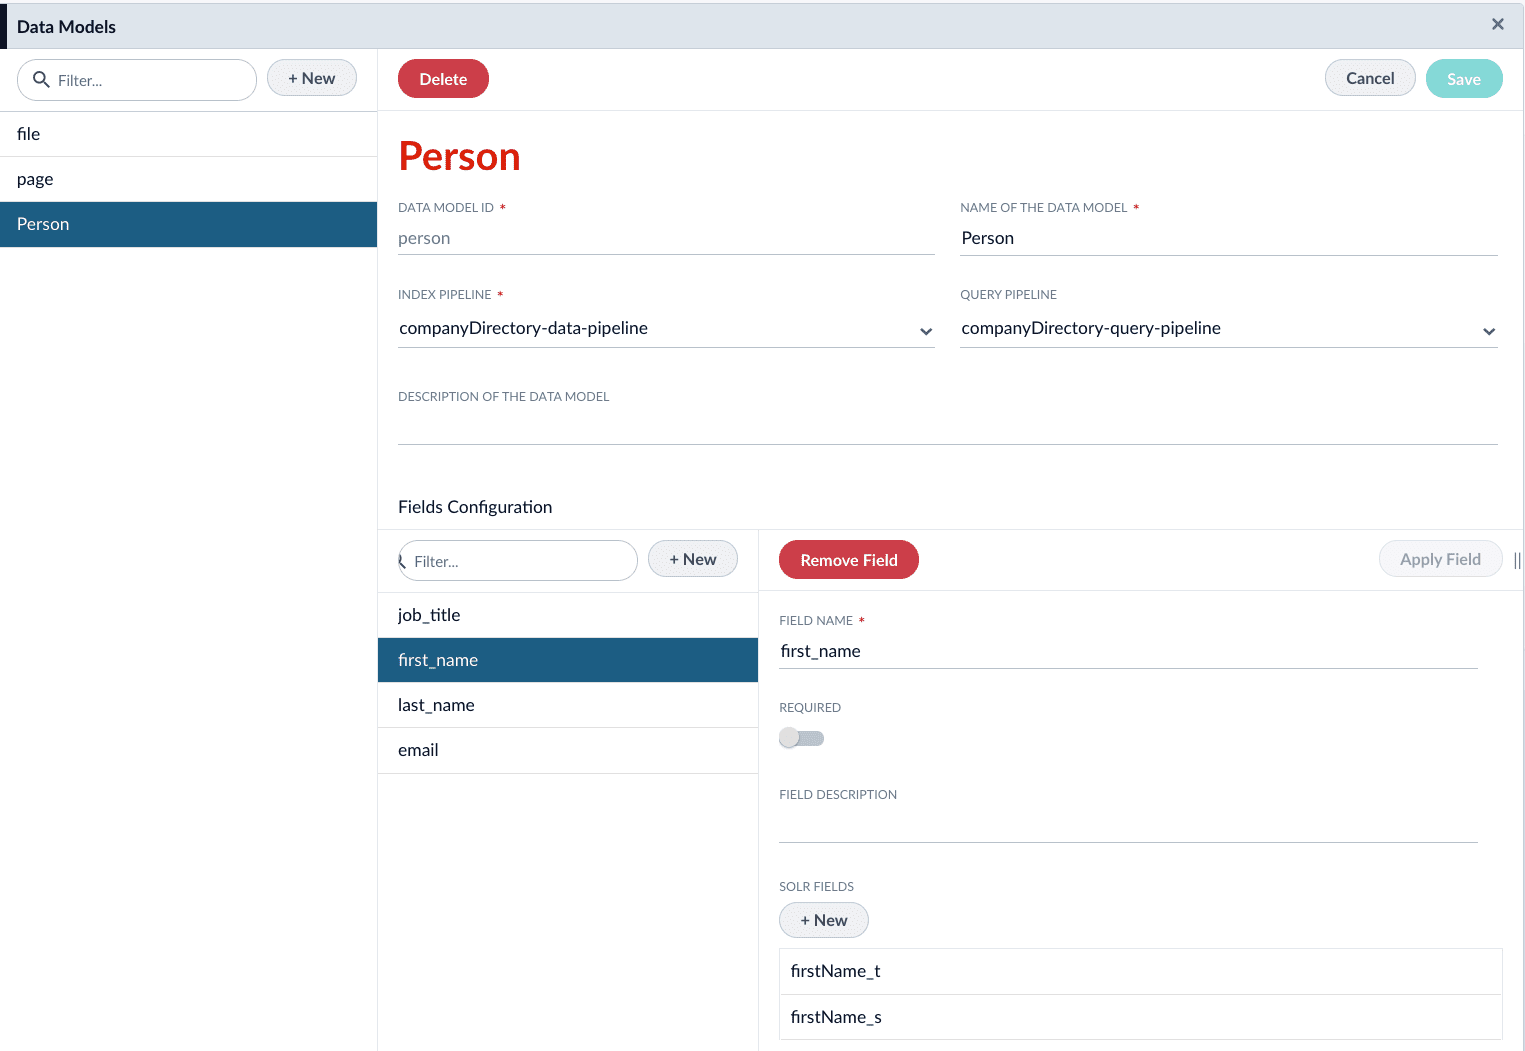
Task: Toggle the Required switch for first_name
Action: [x=801, y=737]
